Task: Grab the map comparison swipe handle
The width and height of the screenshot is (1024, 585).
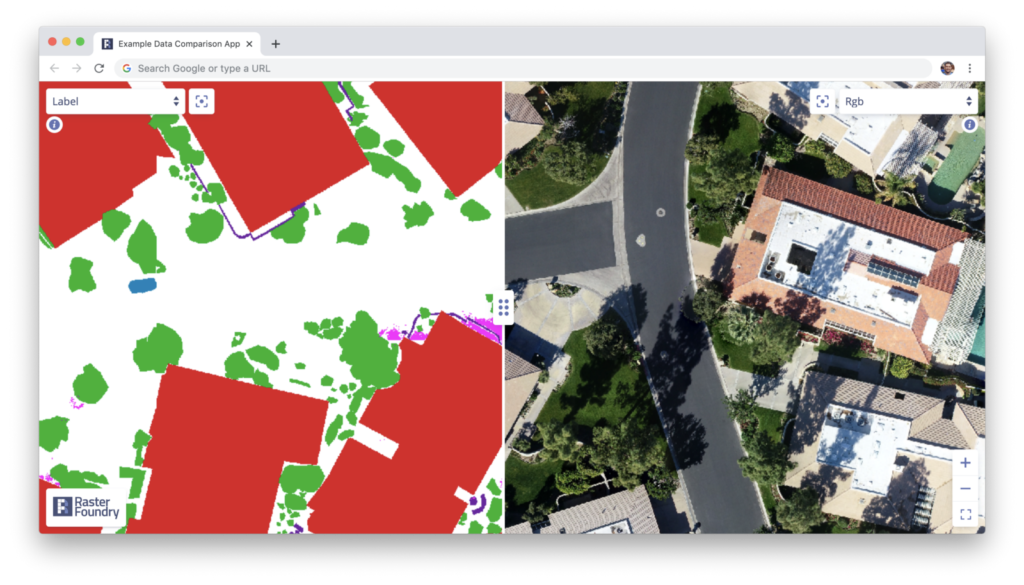Action: (503, 306)
